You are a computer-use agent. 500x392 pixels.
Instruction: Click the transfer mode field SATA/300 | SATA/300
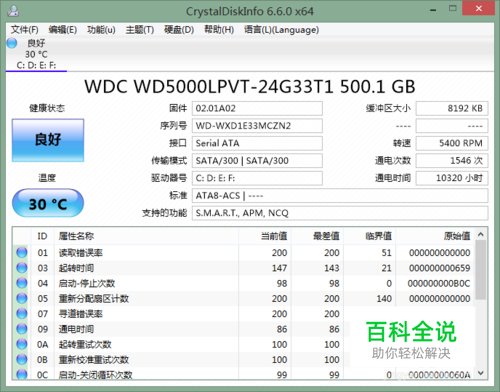click(257, 161)
